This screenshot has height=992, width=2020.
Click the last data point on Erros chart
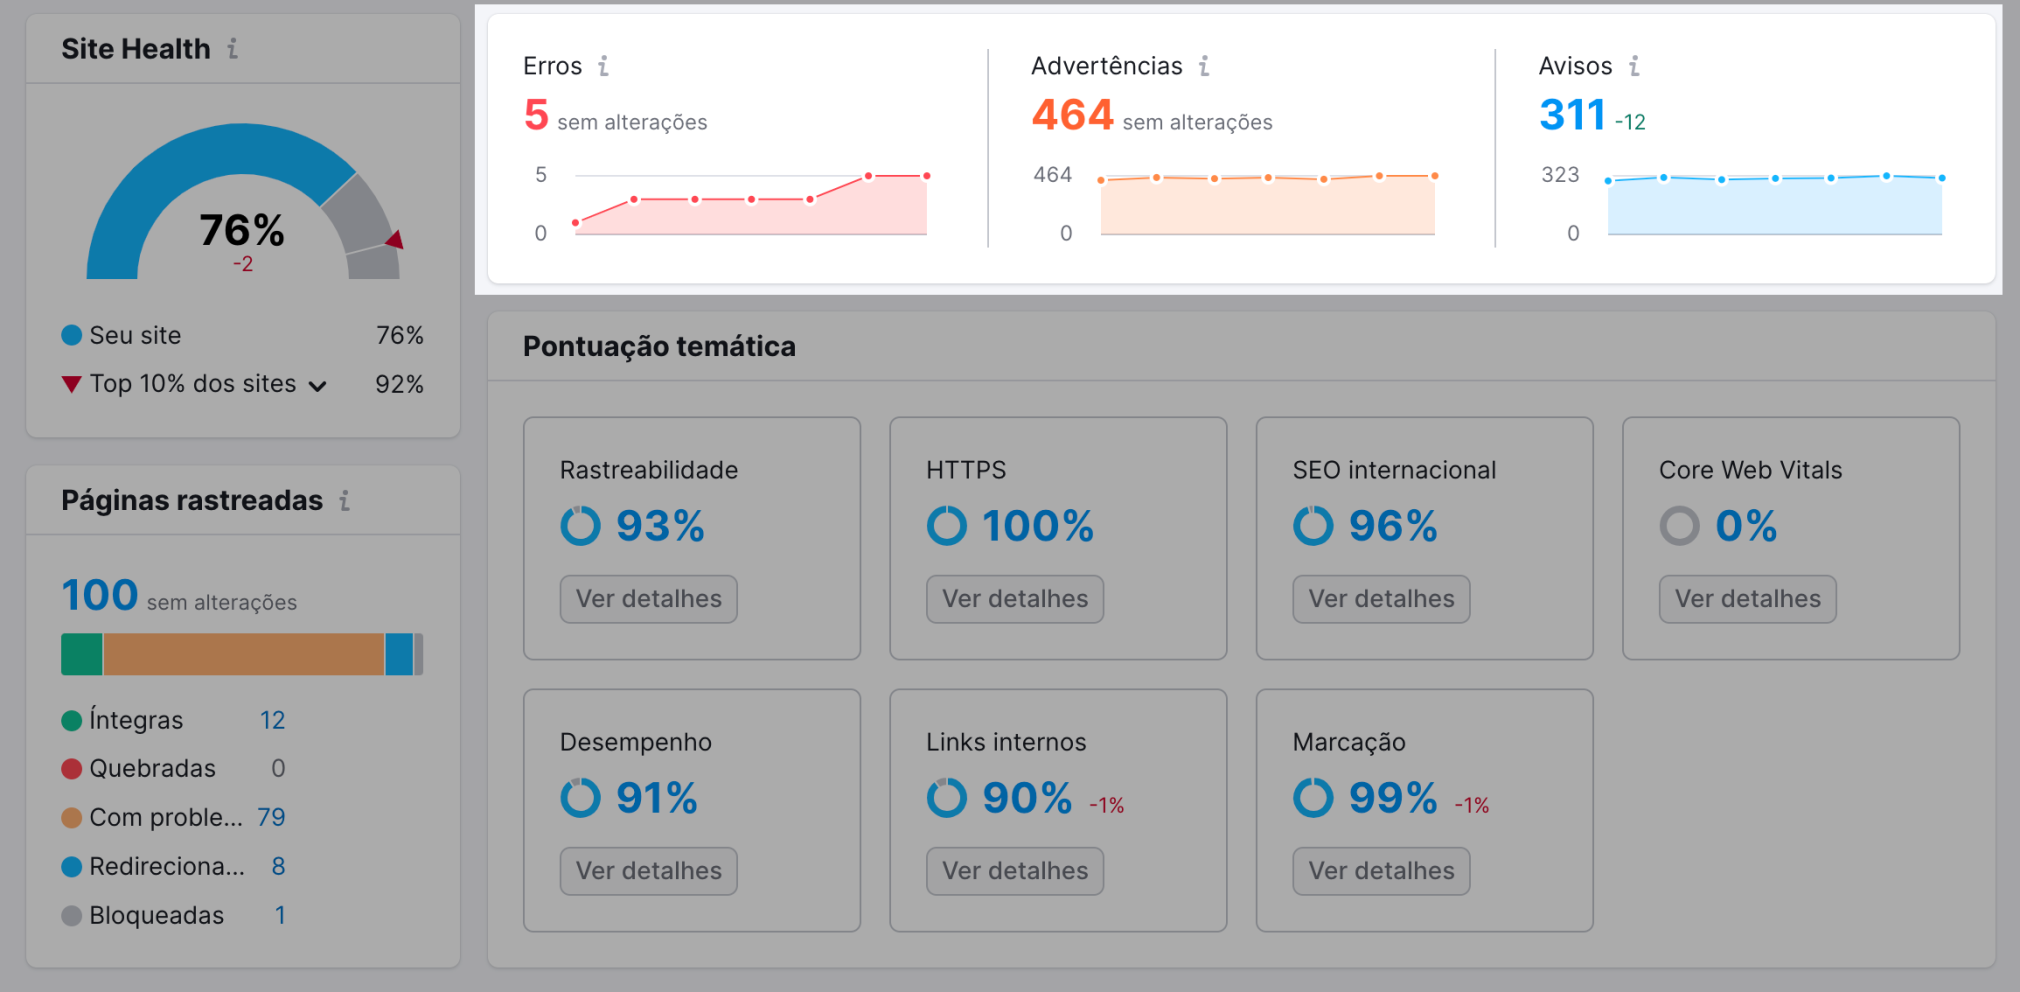tap(925, 173)
